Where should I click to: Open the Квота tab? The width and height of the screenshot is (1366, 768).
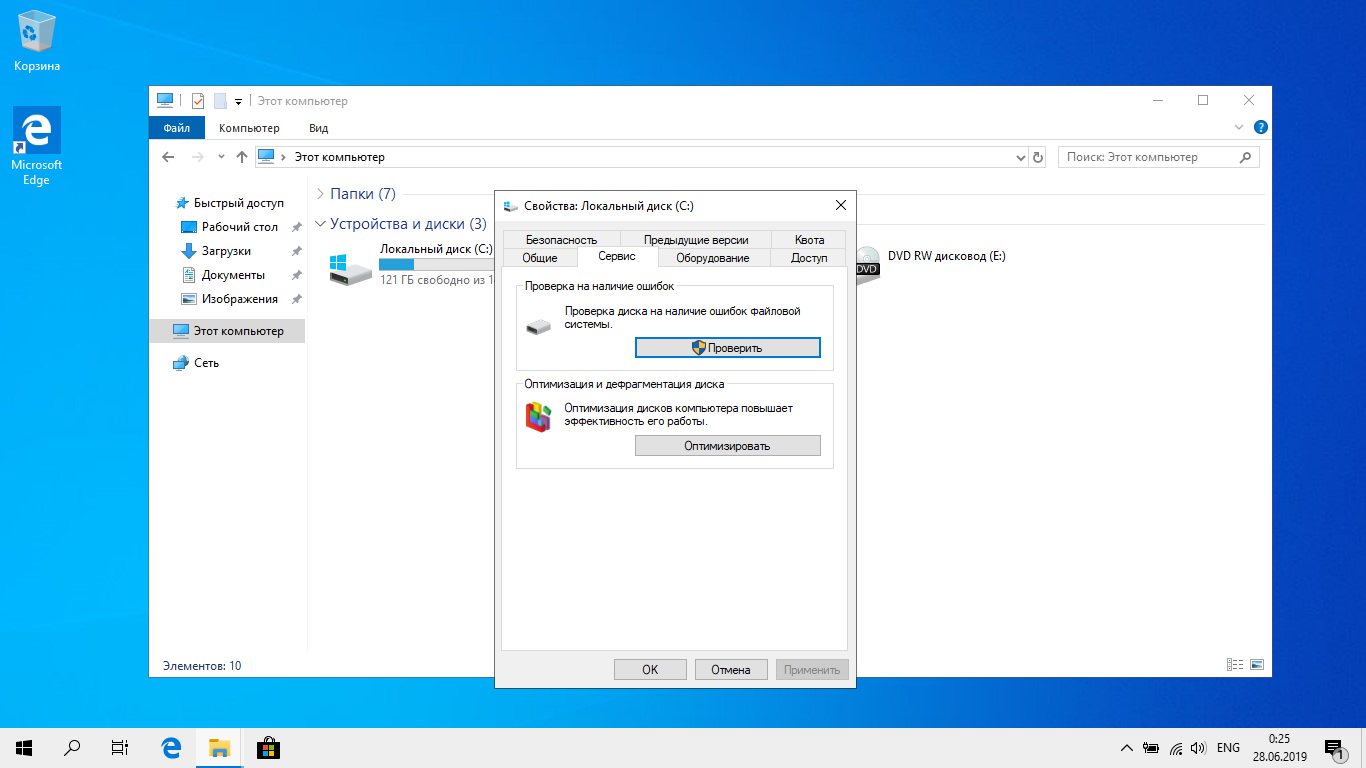(x=809, y=240)
